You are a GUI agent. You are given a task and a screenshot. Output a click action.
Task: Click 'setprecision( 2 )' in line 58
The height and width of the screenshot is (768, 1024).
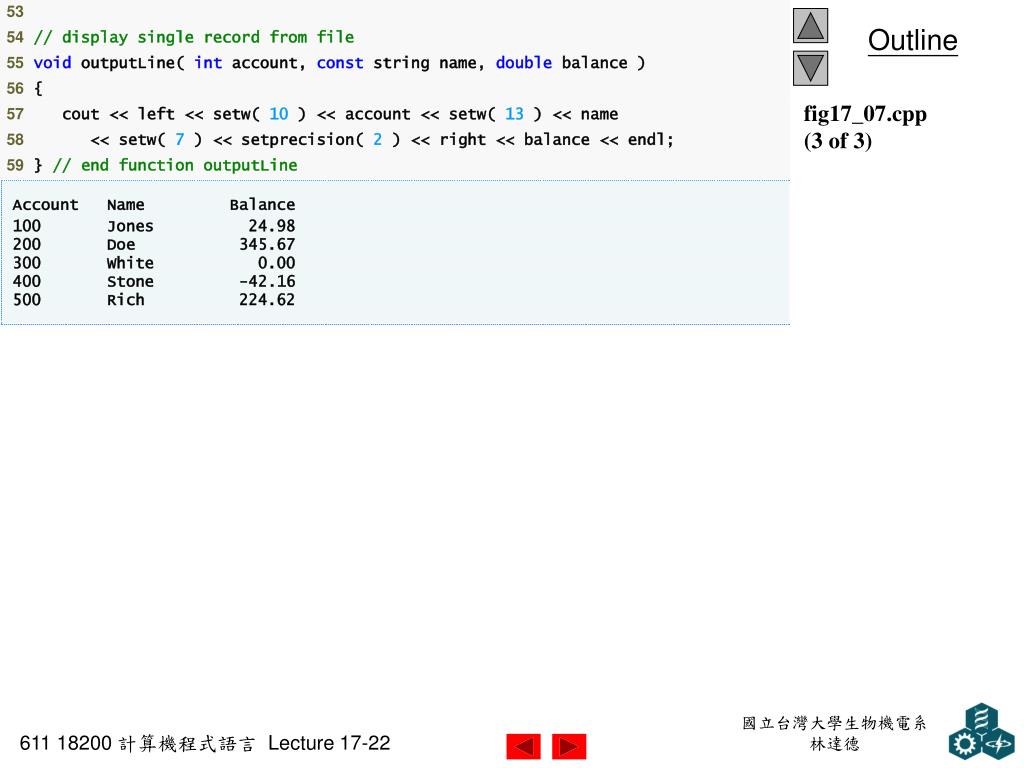321,140
